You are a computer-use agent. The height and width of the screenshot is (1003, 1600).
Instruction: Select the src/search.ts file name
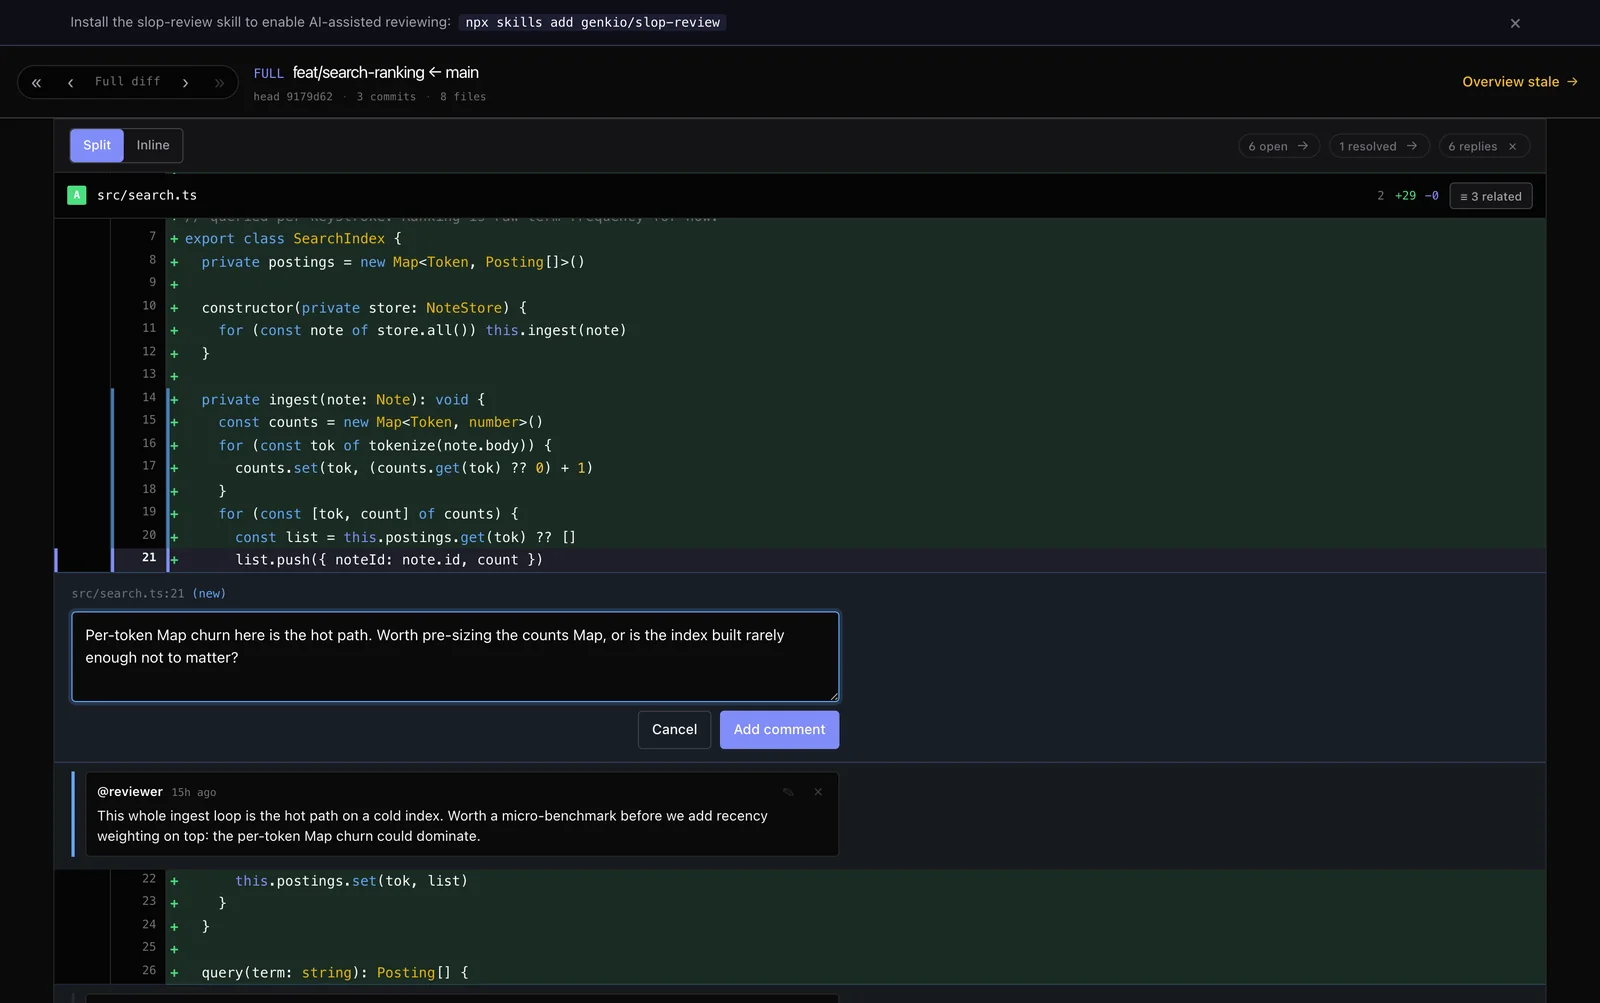point(147,195)
